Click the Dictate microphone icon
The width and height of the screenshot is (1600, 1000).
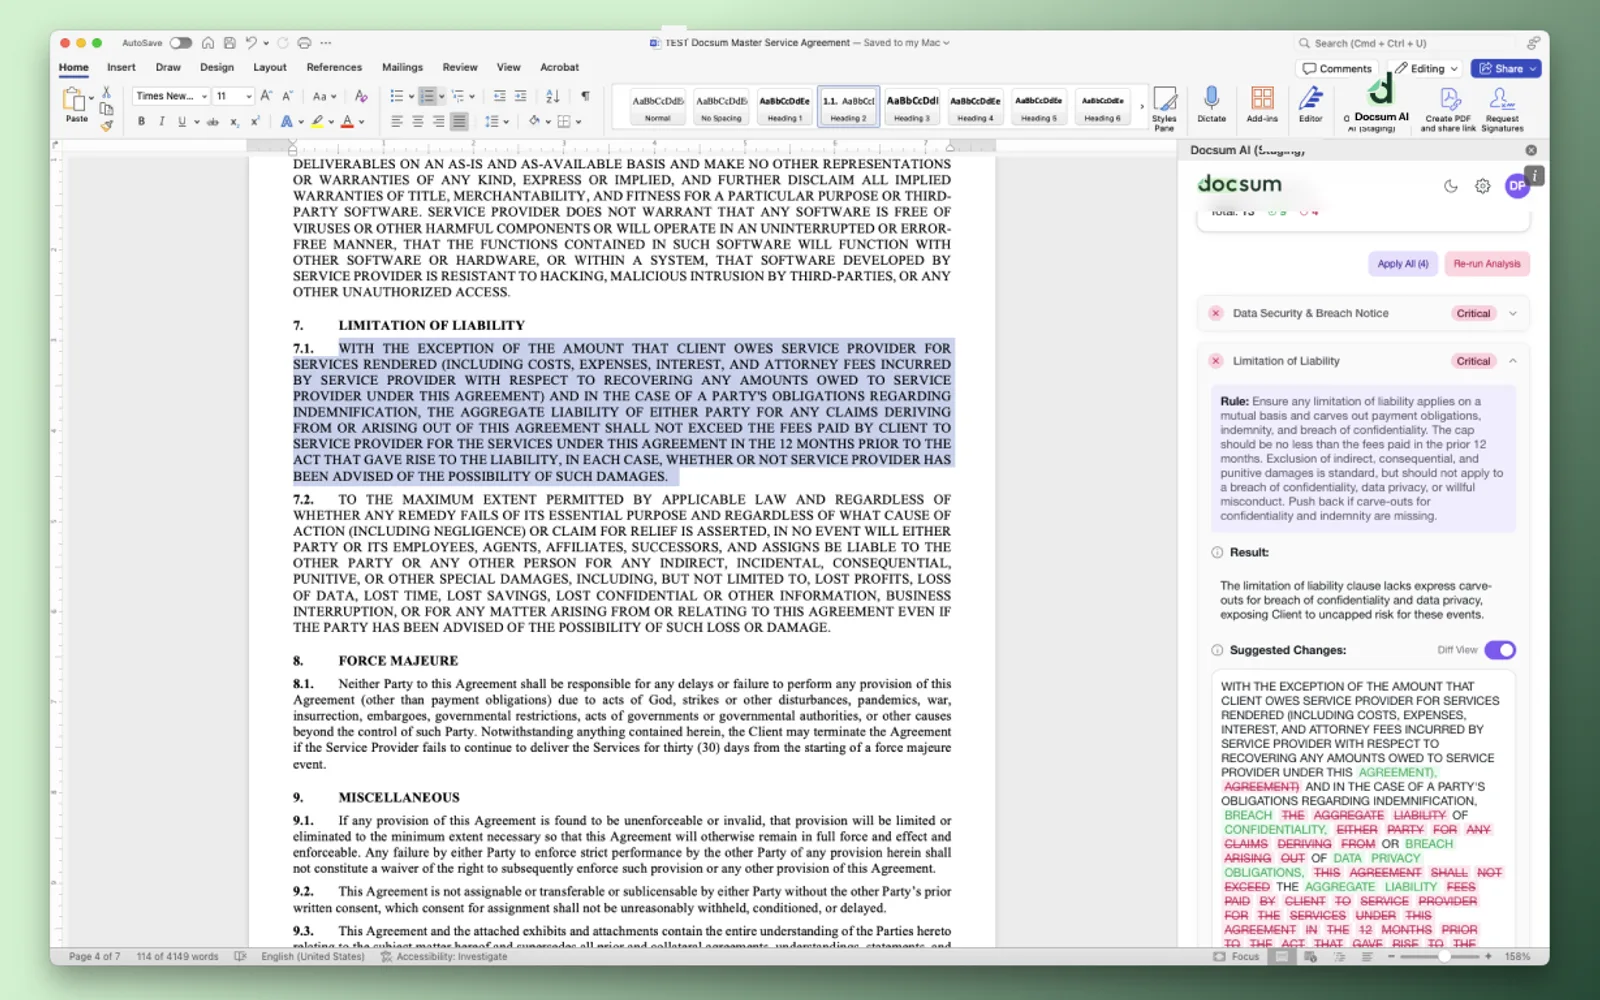(1211, 98)
